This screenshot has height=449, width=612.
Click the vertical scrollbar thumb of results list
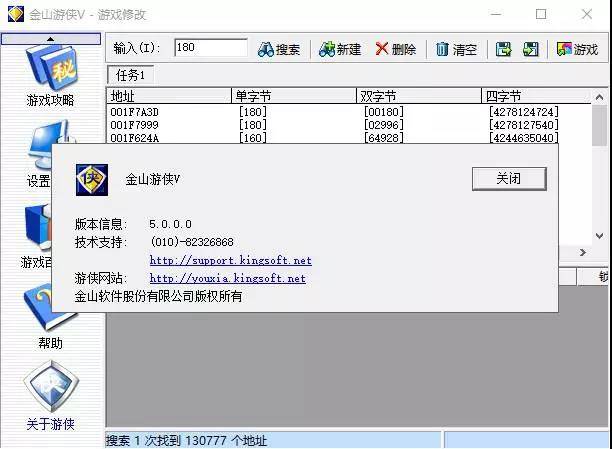click(x=600, y=125)
